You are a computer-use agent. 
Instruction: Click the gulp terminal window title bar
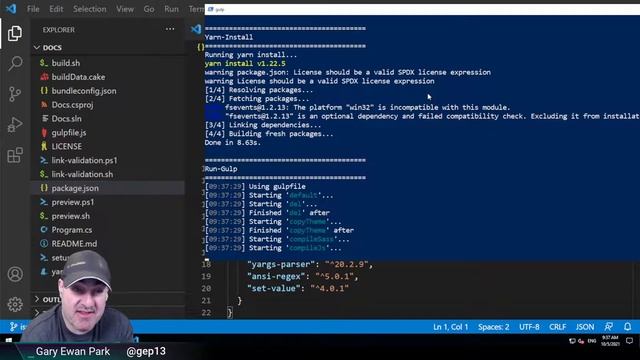click(x=422, y=9)
